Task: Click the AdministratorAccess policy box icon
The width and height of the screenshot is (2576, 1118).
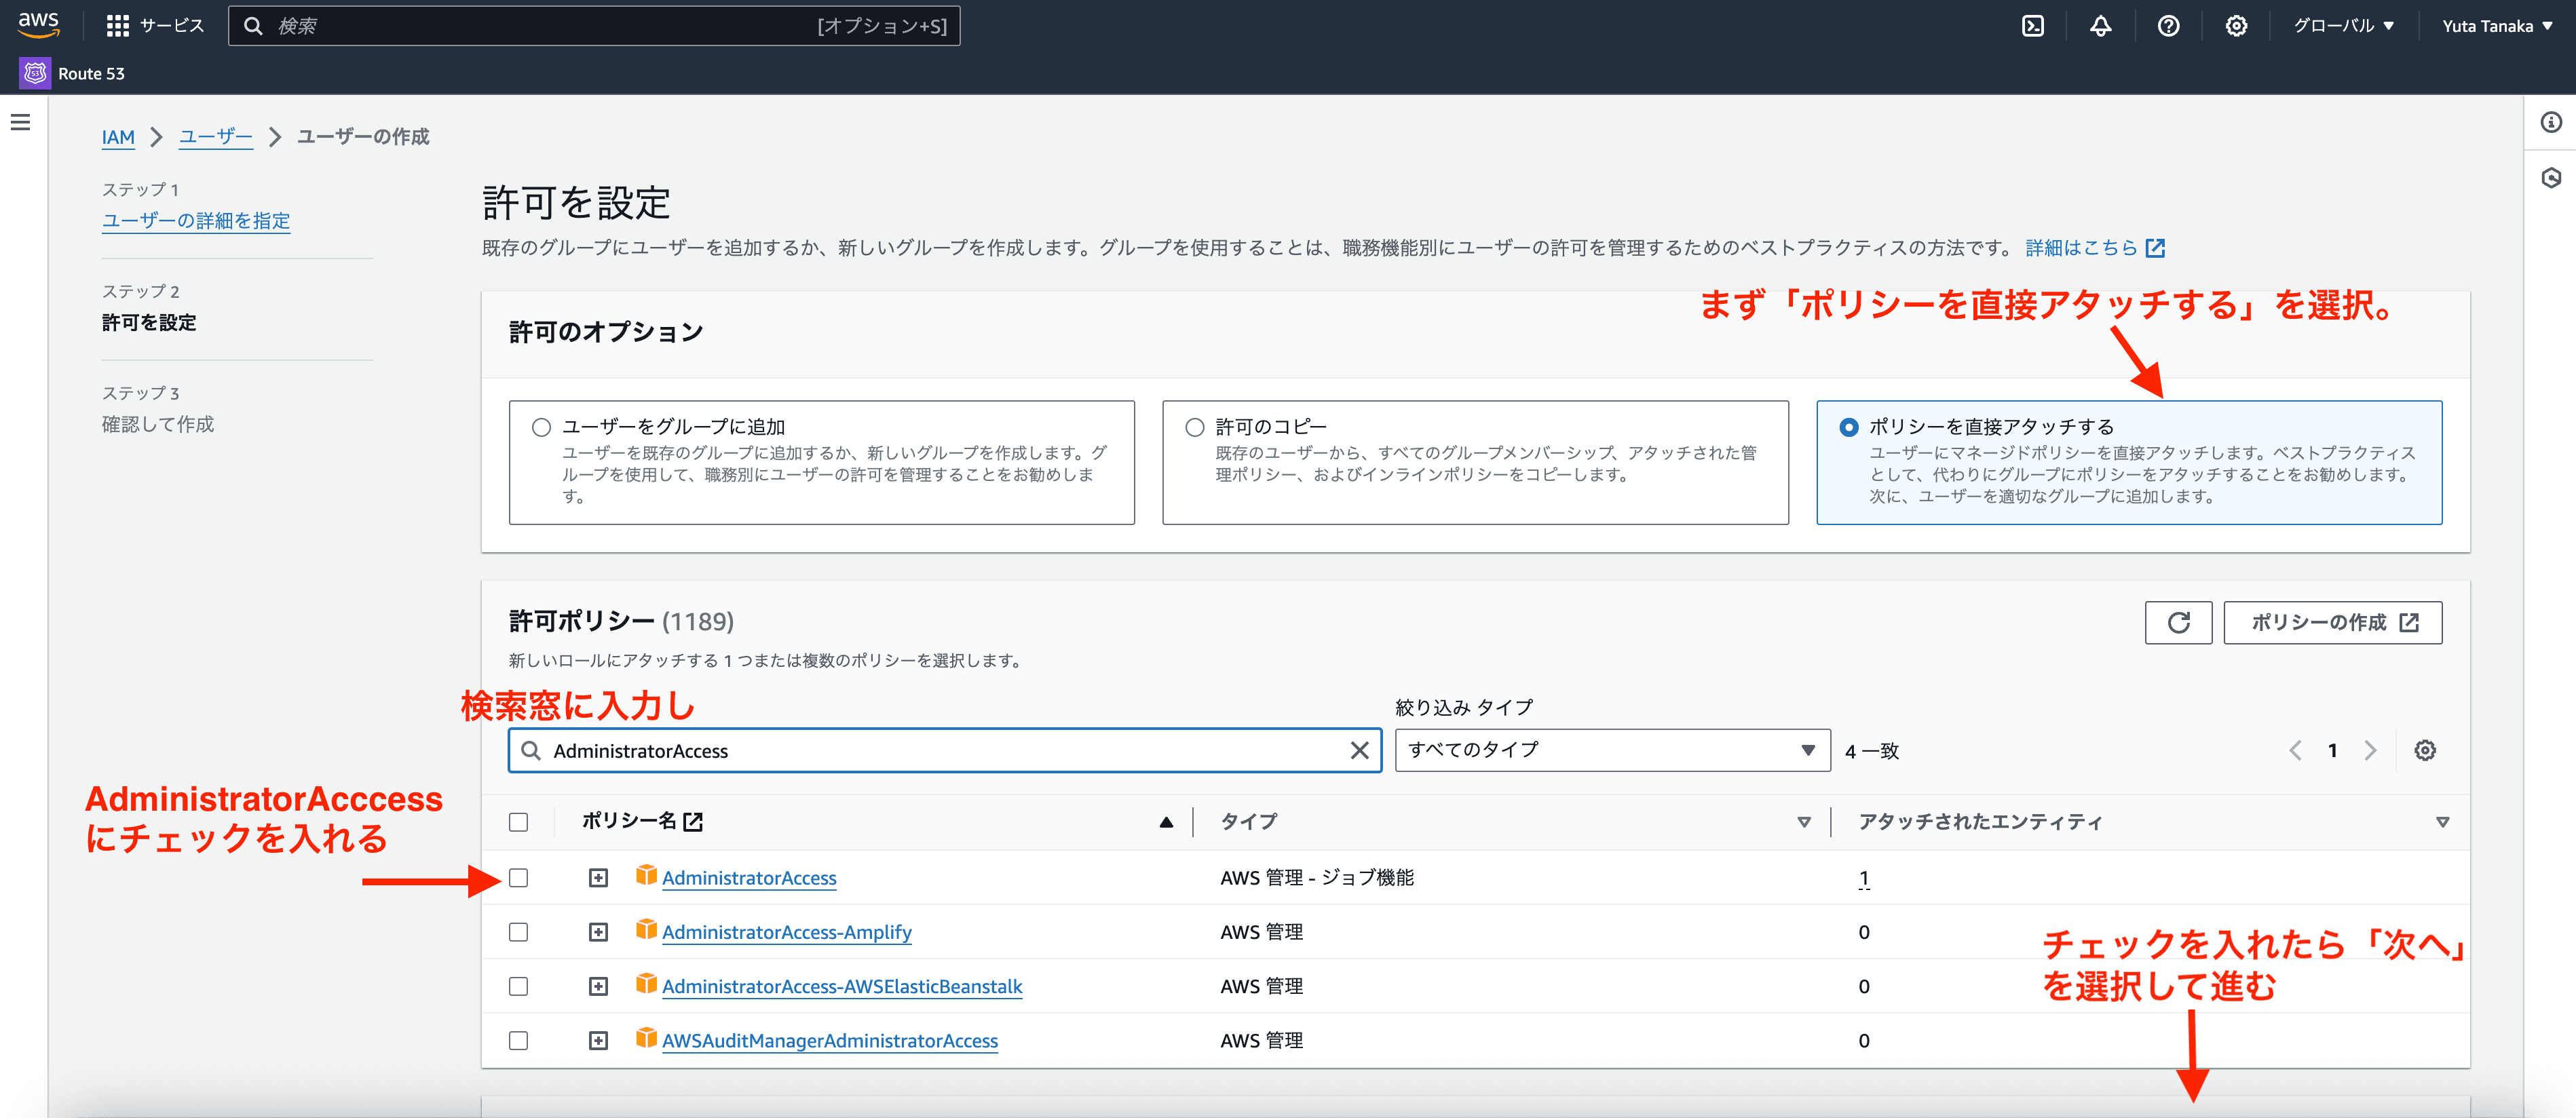Action: coord(646,875)
